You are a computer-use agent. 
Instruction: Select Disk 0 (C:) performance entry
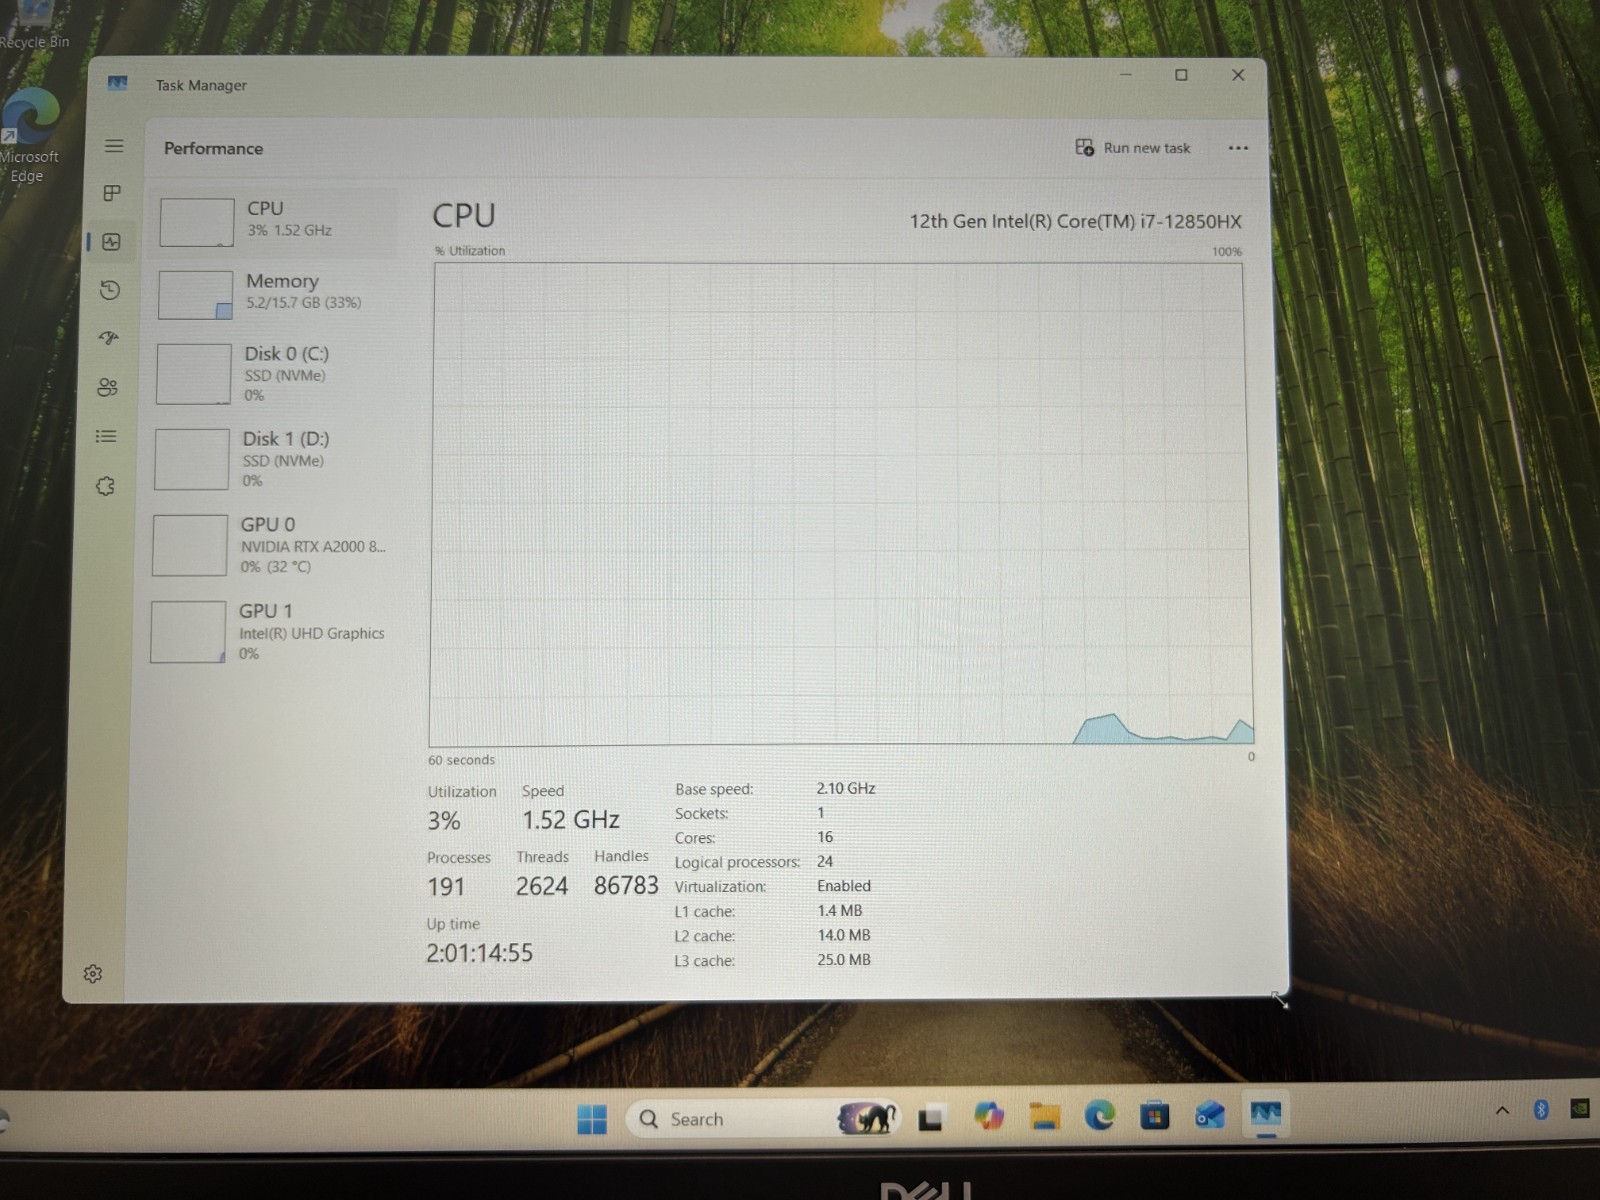click(273, 374)
